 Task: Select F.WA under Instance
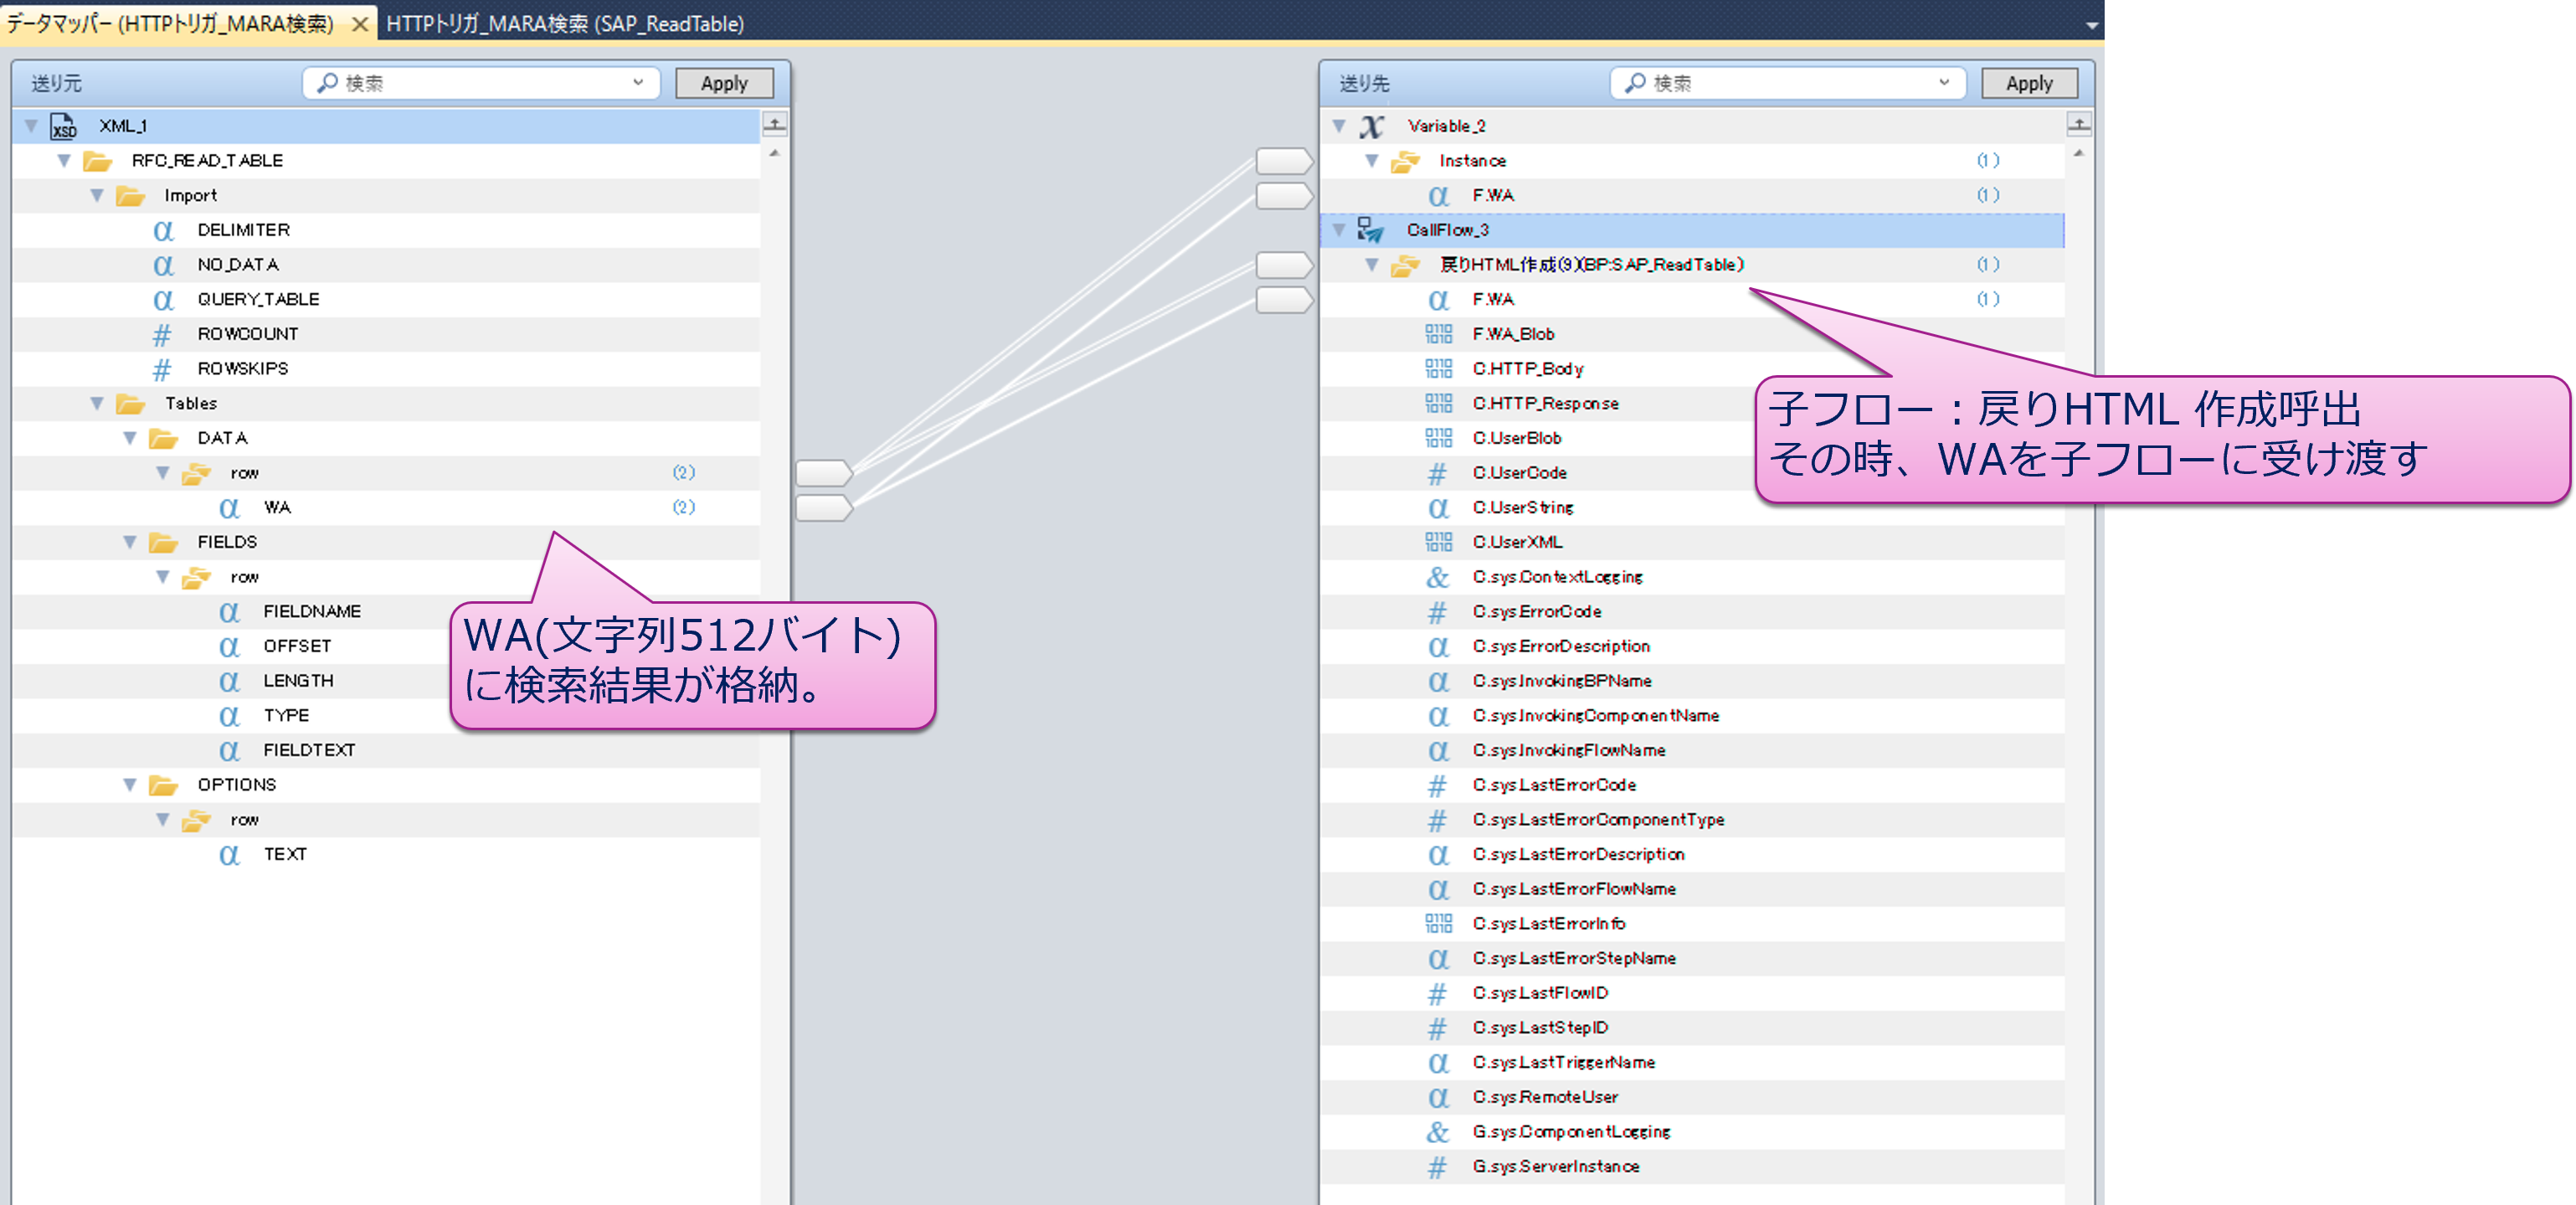[x=1692, y=196]
